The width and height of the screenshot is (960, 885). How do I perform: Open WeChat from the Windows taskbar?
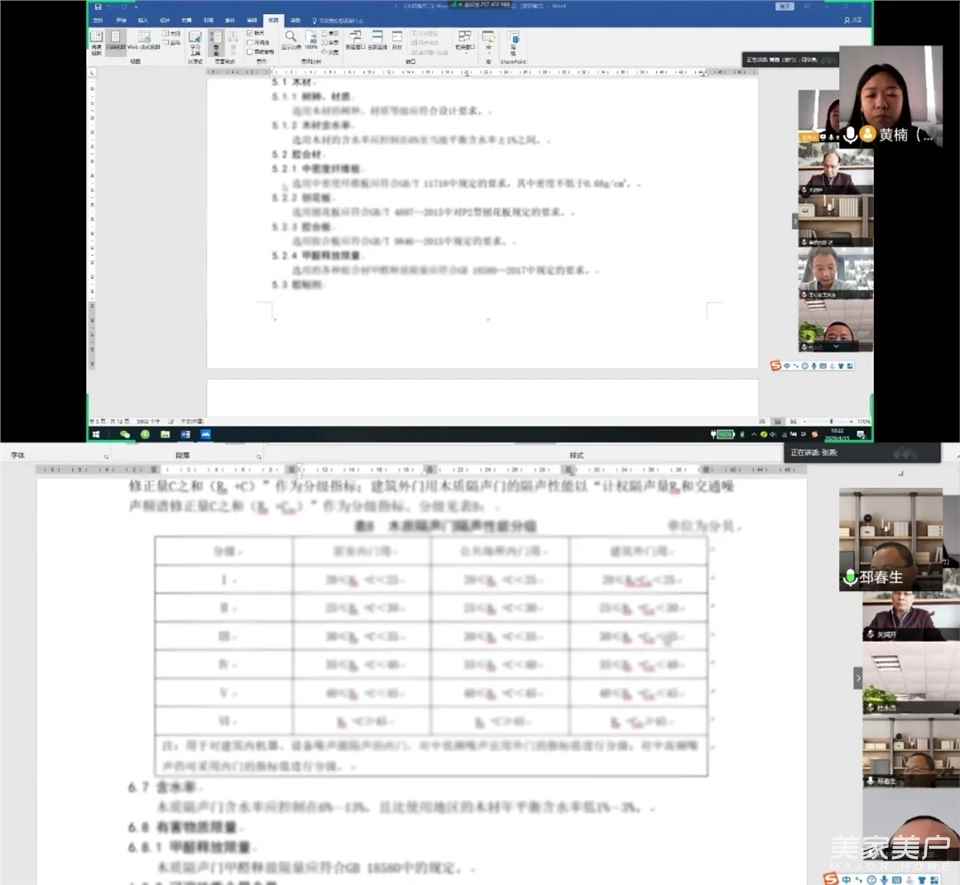click(x=125, y=434)
